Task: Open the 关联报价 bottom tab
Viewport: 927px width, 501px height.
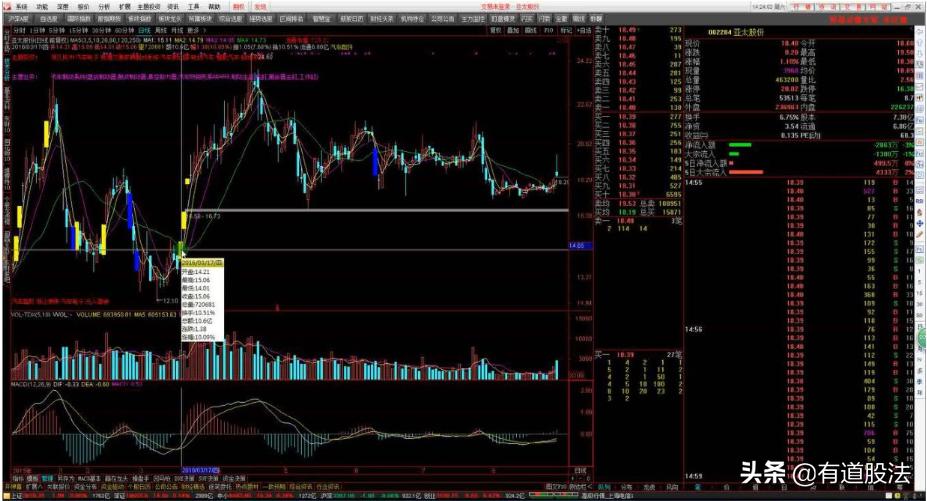Action: coord(58,486)
